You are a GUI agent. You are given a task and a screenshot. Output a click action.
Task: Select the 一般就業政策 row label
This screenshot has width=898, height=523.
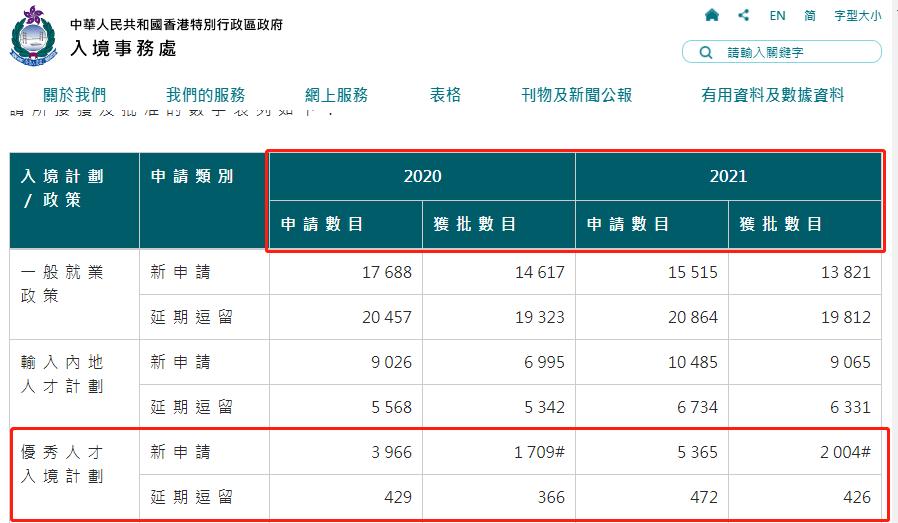click(63, 284)
